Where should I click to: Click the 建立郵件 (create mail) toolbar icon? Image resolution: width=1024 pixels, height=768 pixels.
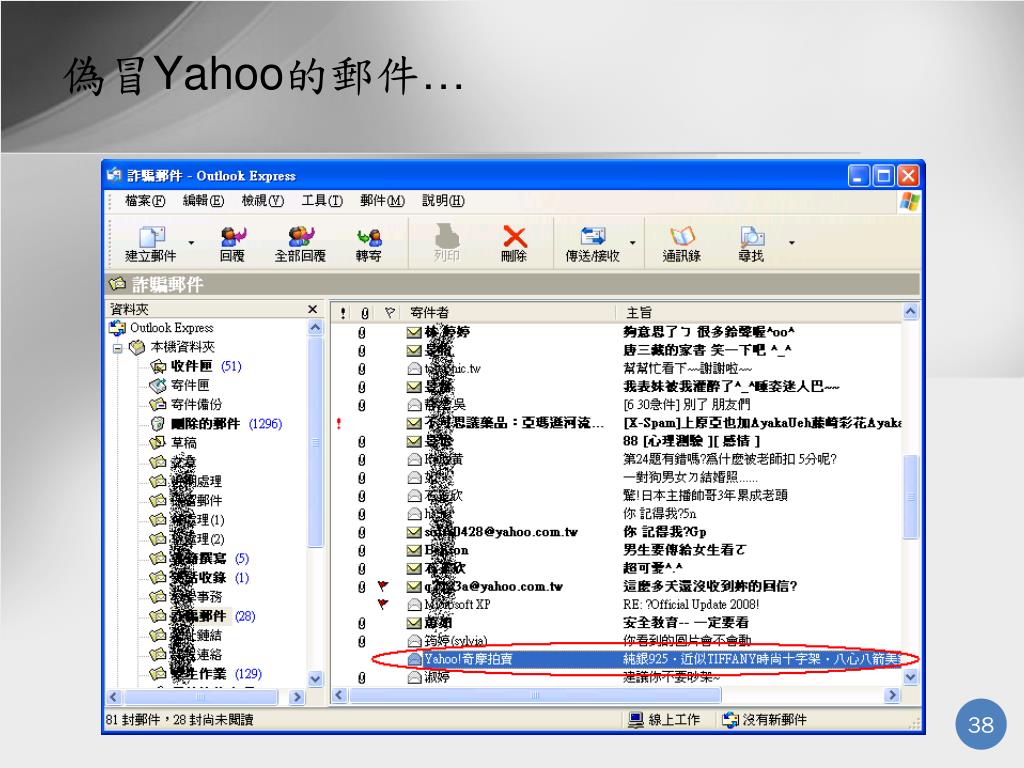click(151, 242)
